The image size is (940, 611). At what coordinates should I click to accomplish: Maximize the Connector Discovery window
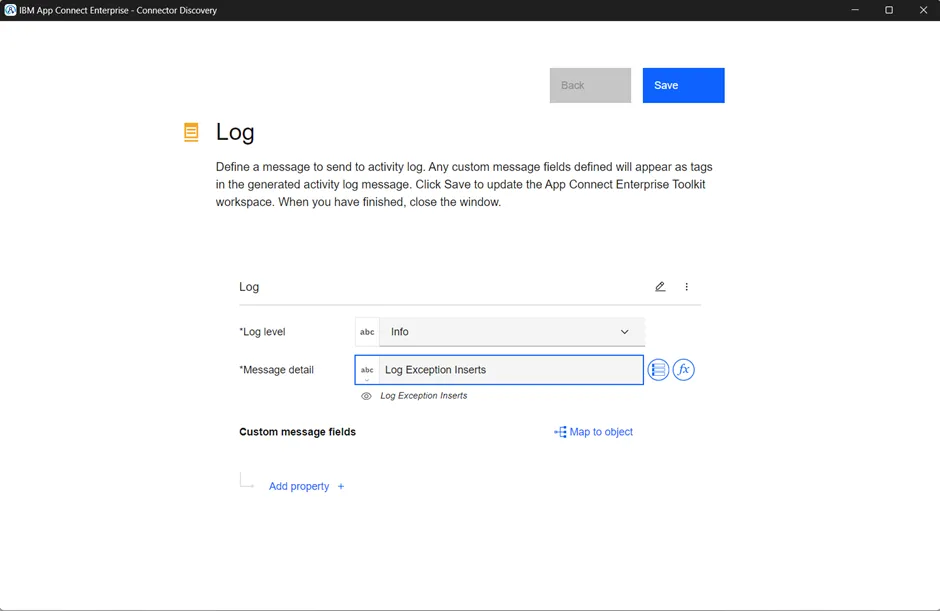pyautogui.click(x=889, y=10)
